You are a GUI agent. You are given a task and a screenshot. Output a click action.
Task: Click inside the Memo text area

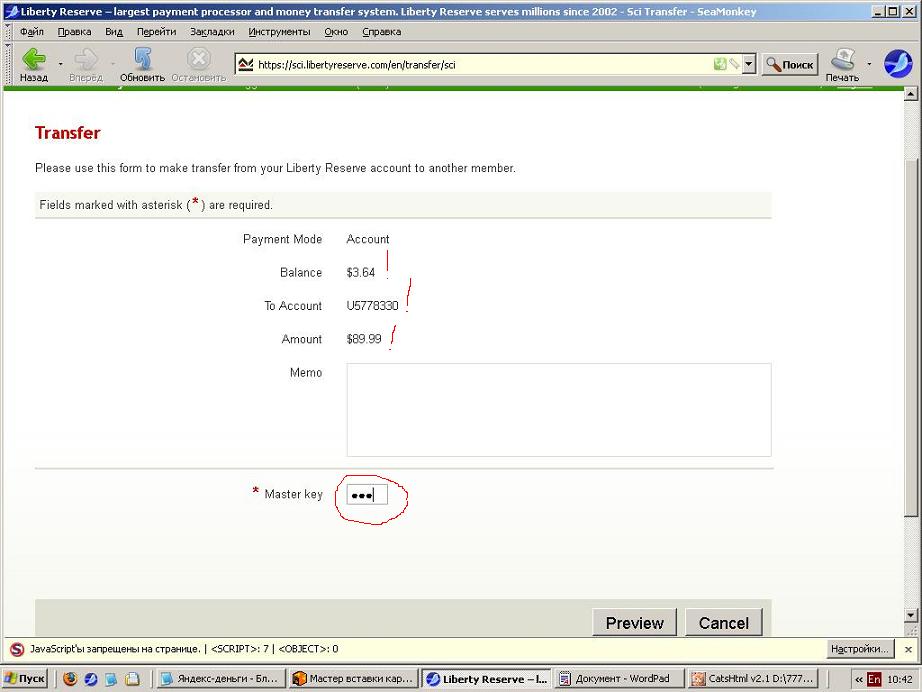coord(559,410)
